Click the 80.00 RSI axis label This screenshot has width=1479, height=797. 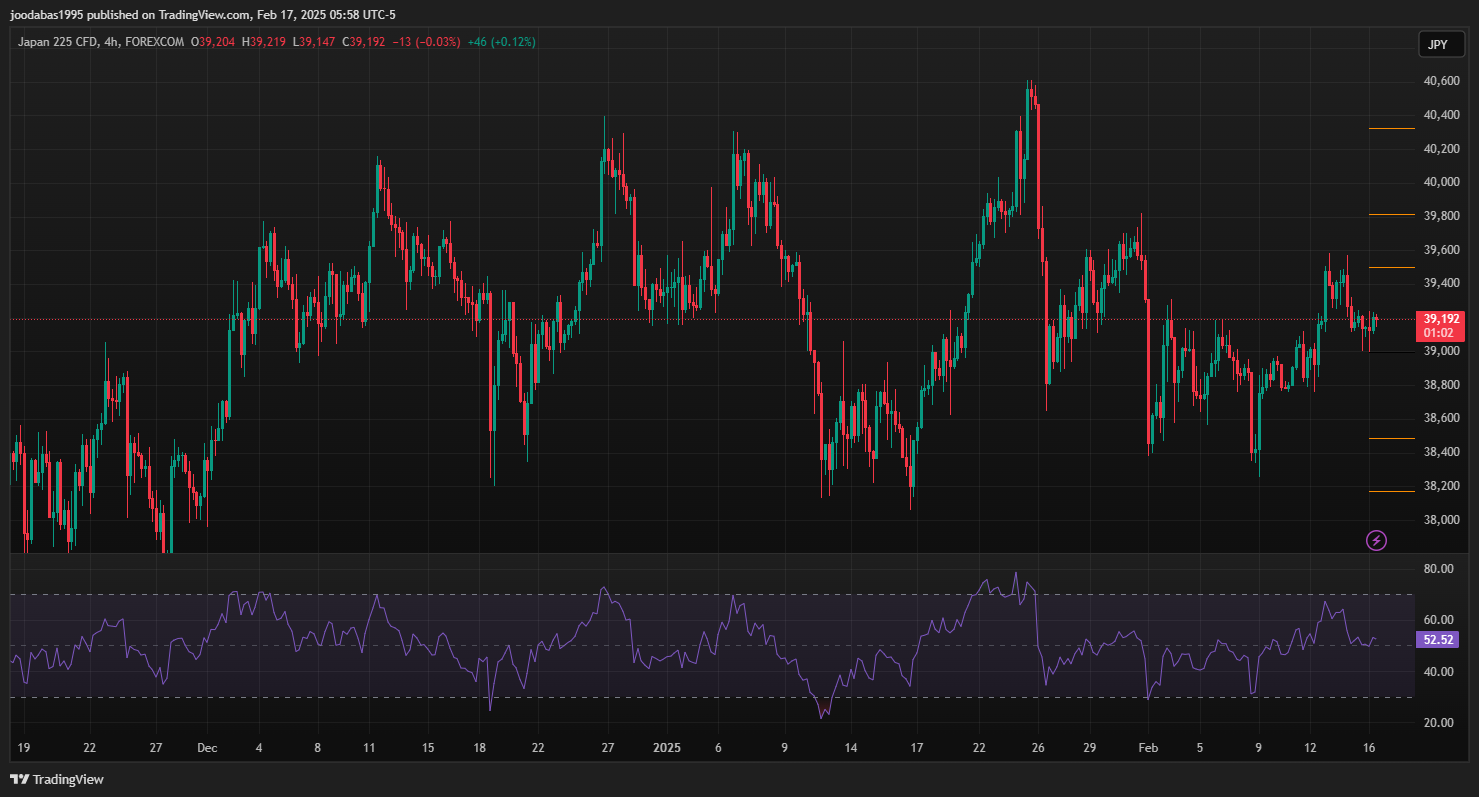(1439, 569)
